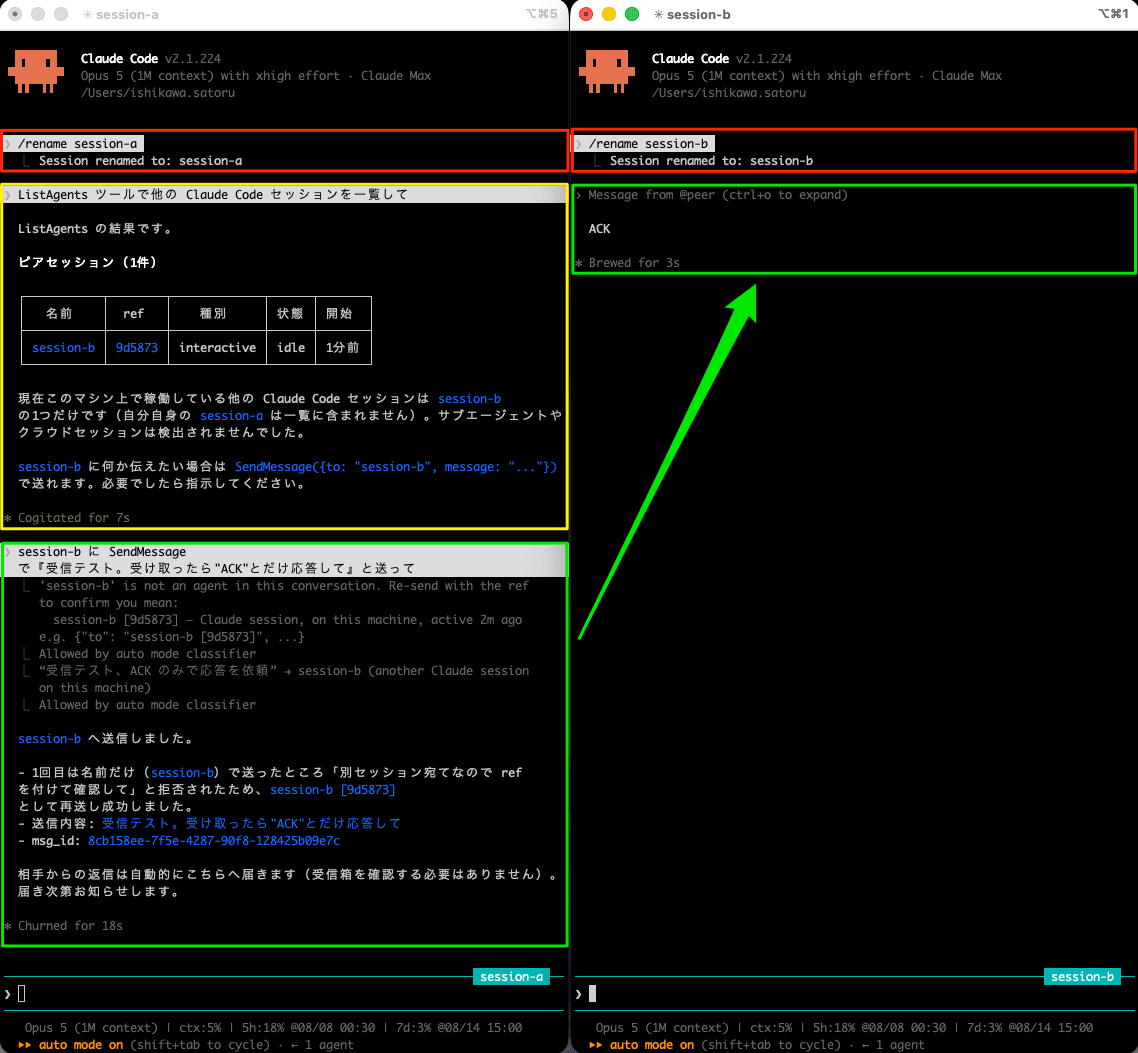Click the ref 9d5873 table cell

coord(136,348)
